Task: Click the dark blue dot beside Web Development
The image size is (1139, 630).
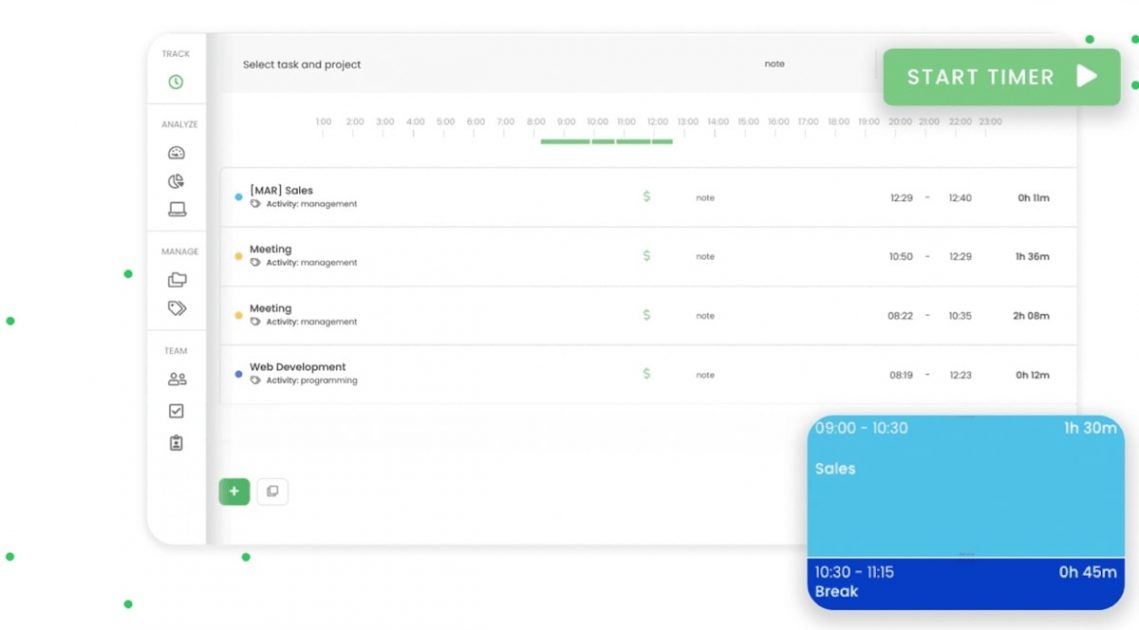Action: pyautogui.click(x=238, y=374)
